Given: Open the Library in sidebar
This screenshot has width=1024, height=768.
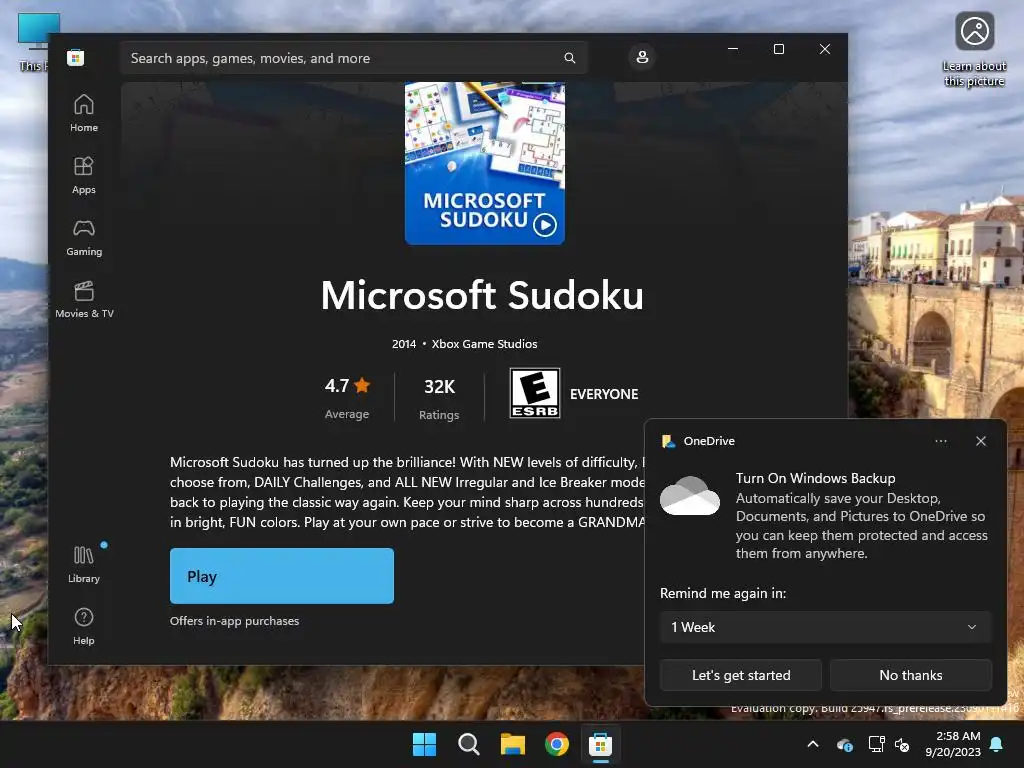Looking at the screenshot, I should coord(84,565).
